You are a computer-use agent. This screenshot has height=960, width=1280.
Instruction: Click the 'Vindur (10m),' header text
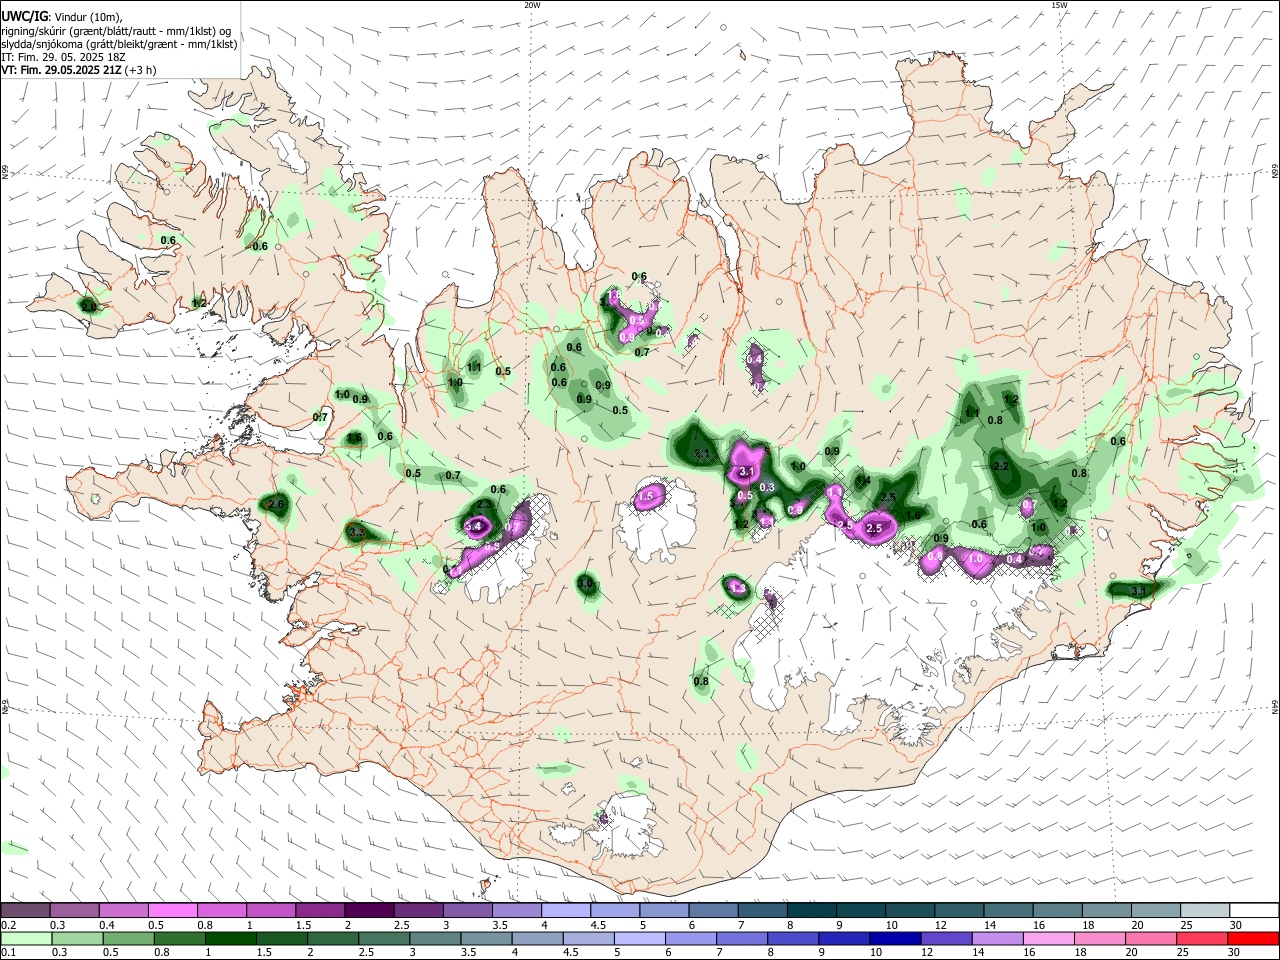click(88, 17)
